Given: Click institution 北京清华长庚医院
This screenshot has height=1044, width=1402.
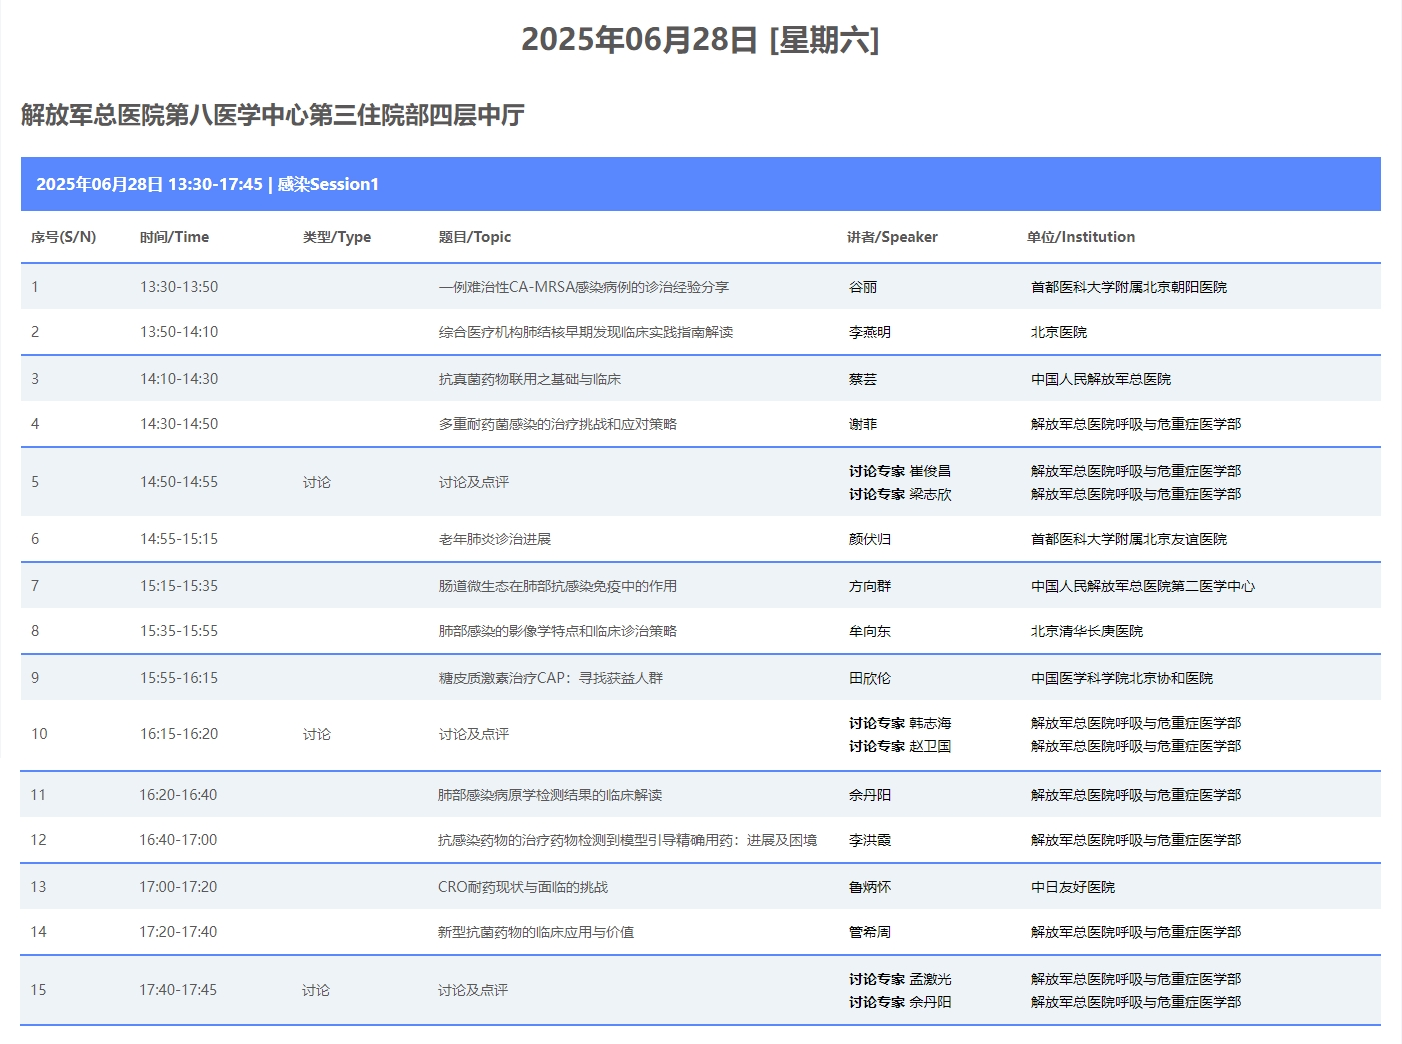Looking at the screenshot, I should [x=1087, y=631].
